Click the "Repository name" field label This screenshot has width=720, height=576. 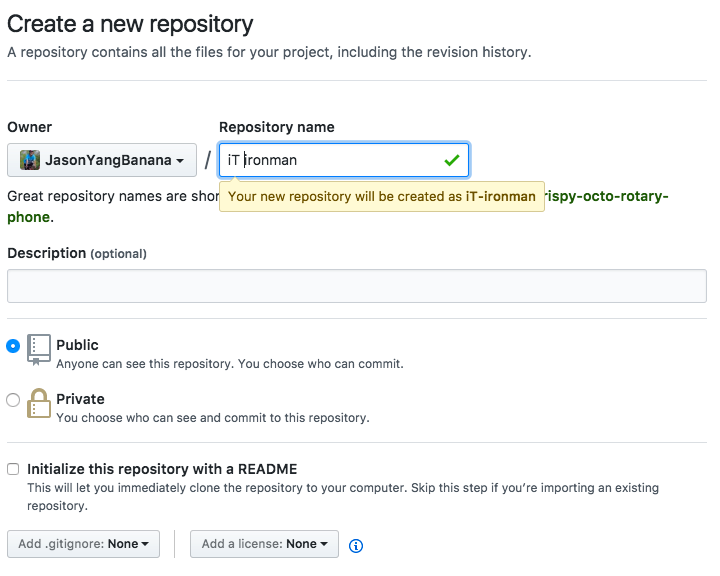277,127
